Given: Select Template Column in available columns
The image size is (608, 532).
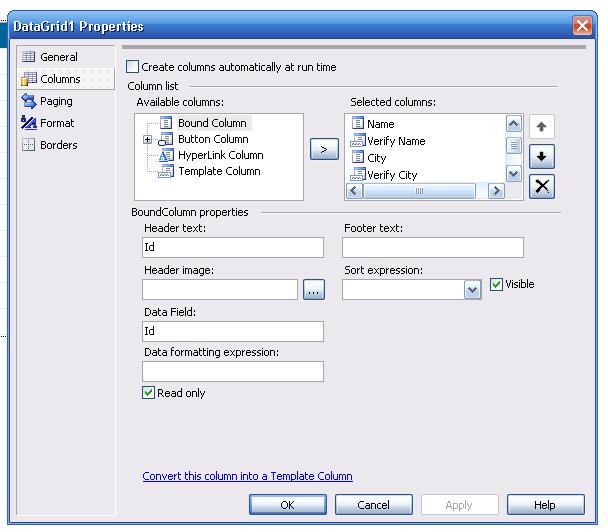Looking at the screenshot, I should point(219,171).
